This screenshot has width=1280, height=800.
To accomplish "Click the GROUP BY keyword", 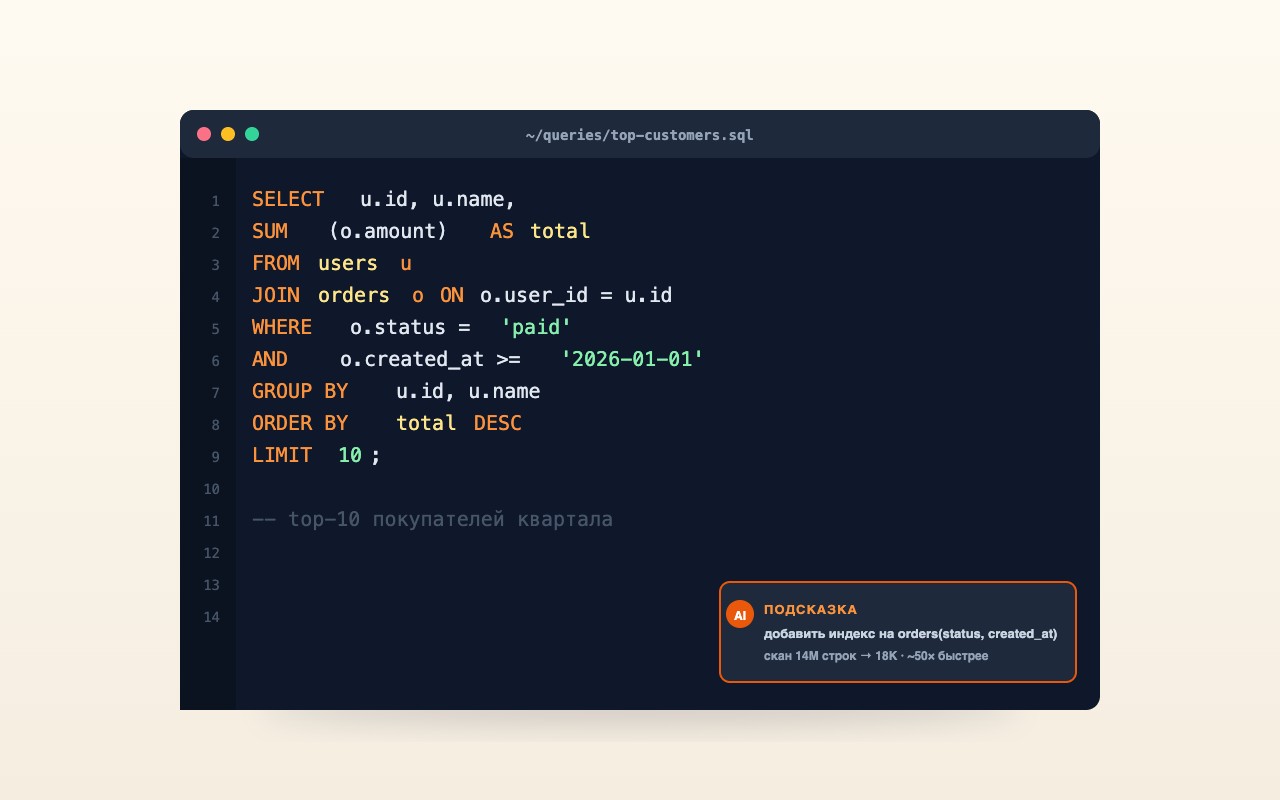I will (x=300, y=391).
